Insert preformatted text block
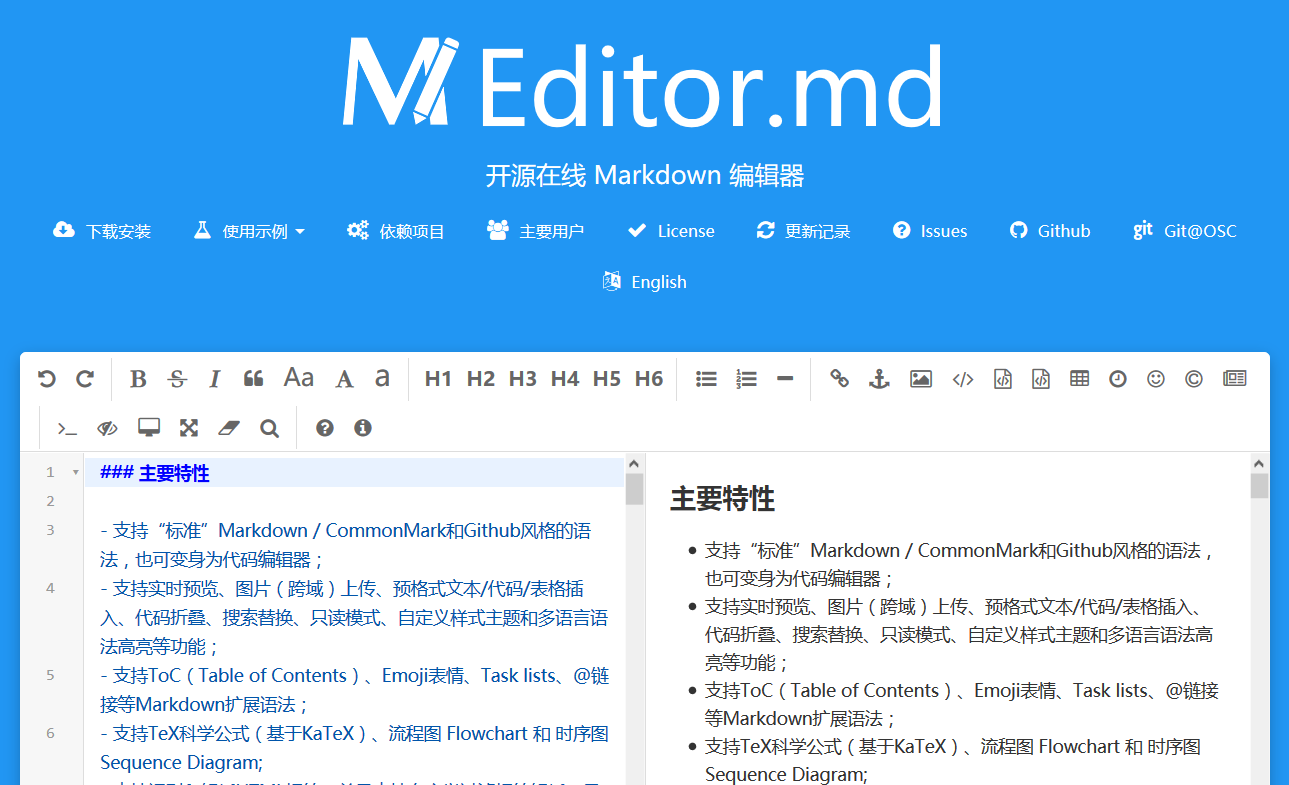The image size is (1289, 785). [1002, 379]
